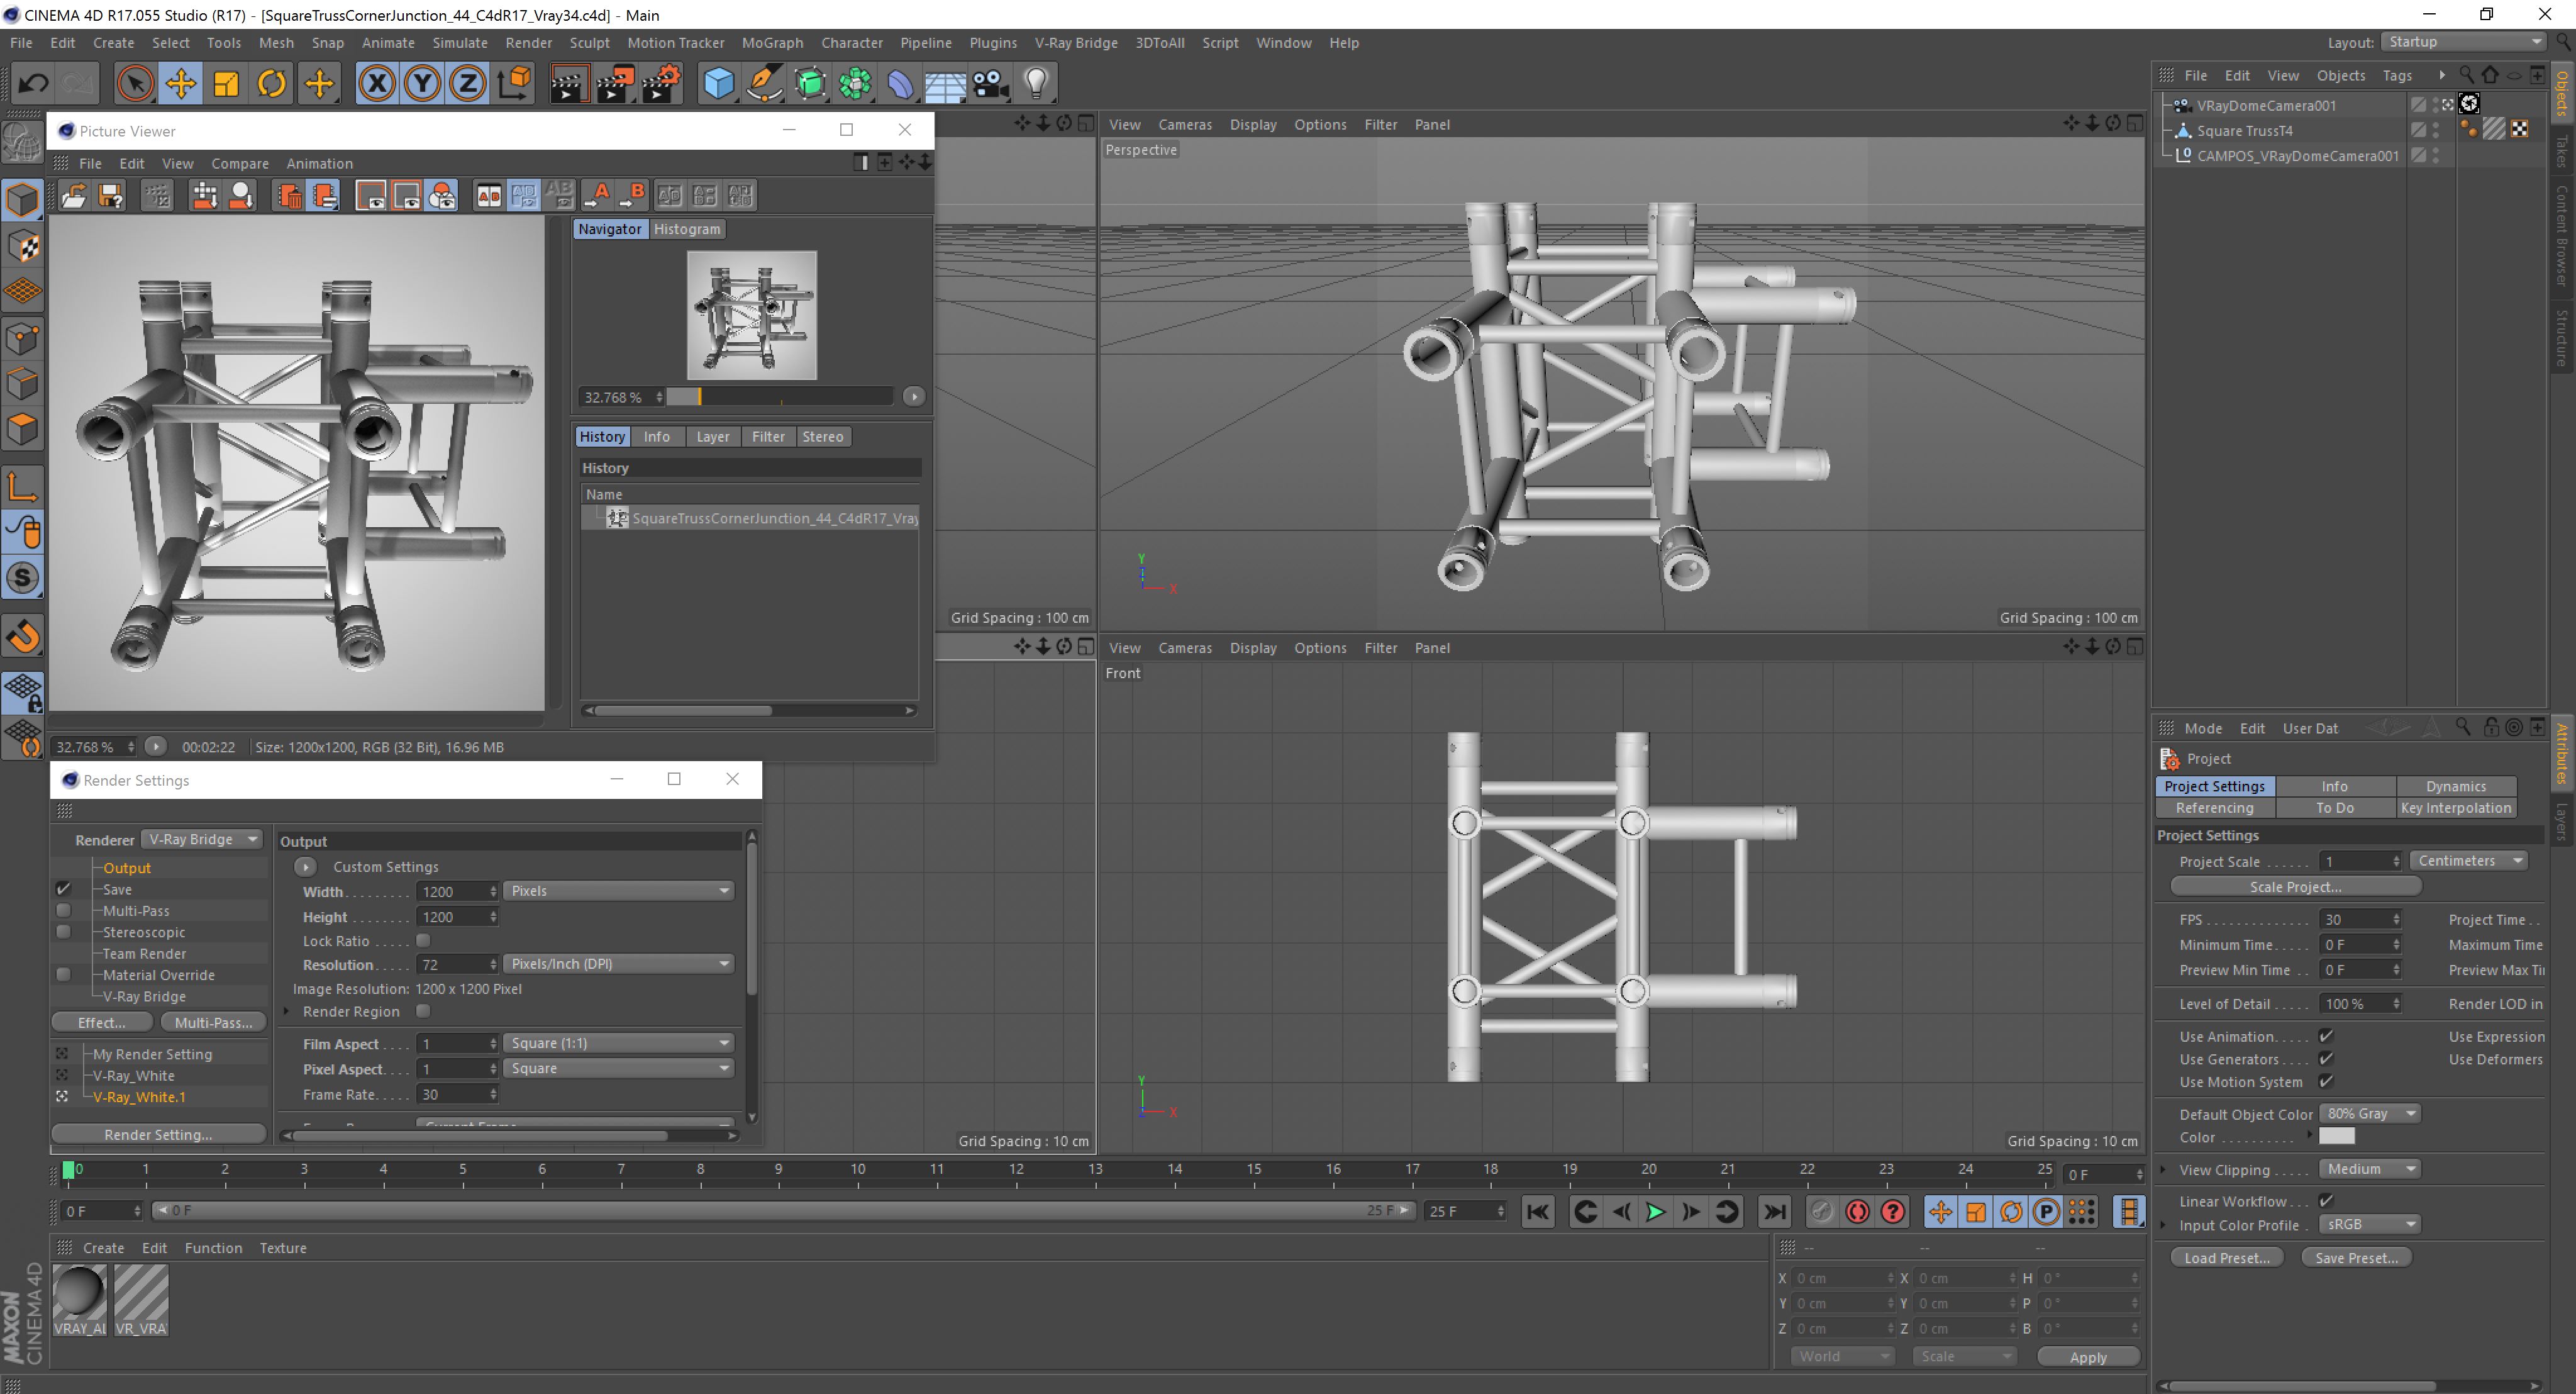
Task: Enable the Lock Ratio checkbox
Action: click(424, 940)
